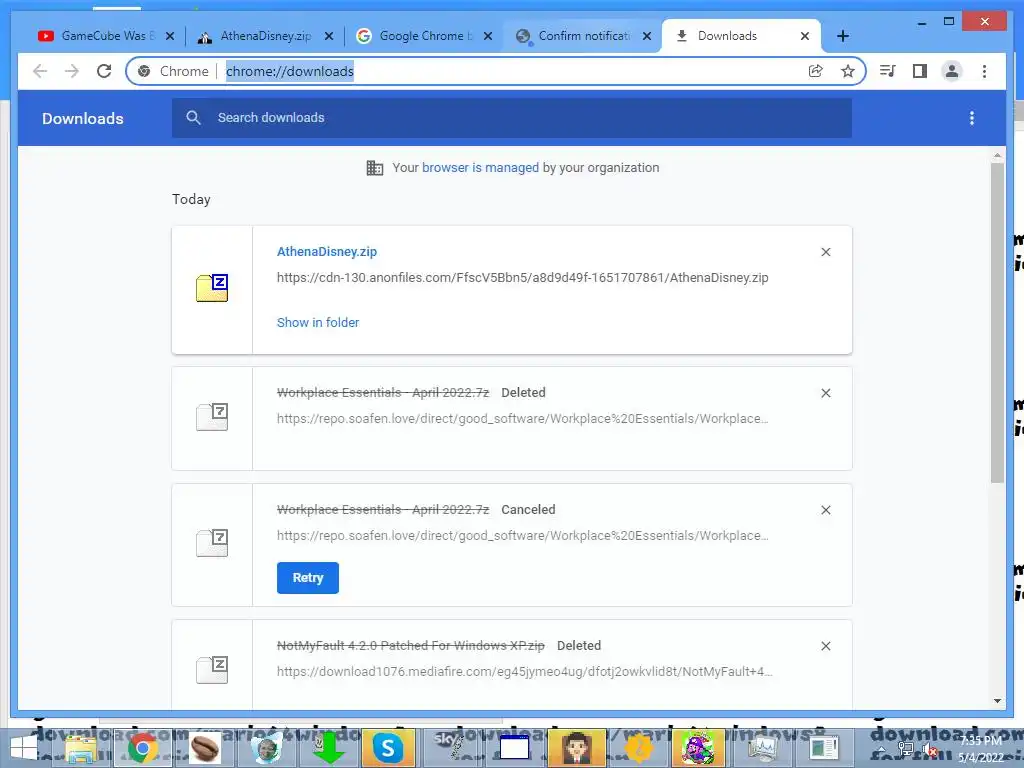Click the managed organization building icon
Screen dimensions: 1024x768
[375, 168]
